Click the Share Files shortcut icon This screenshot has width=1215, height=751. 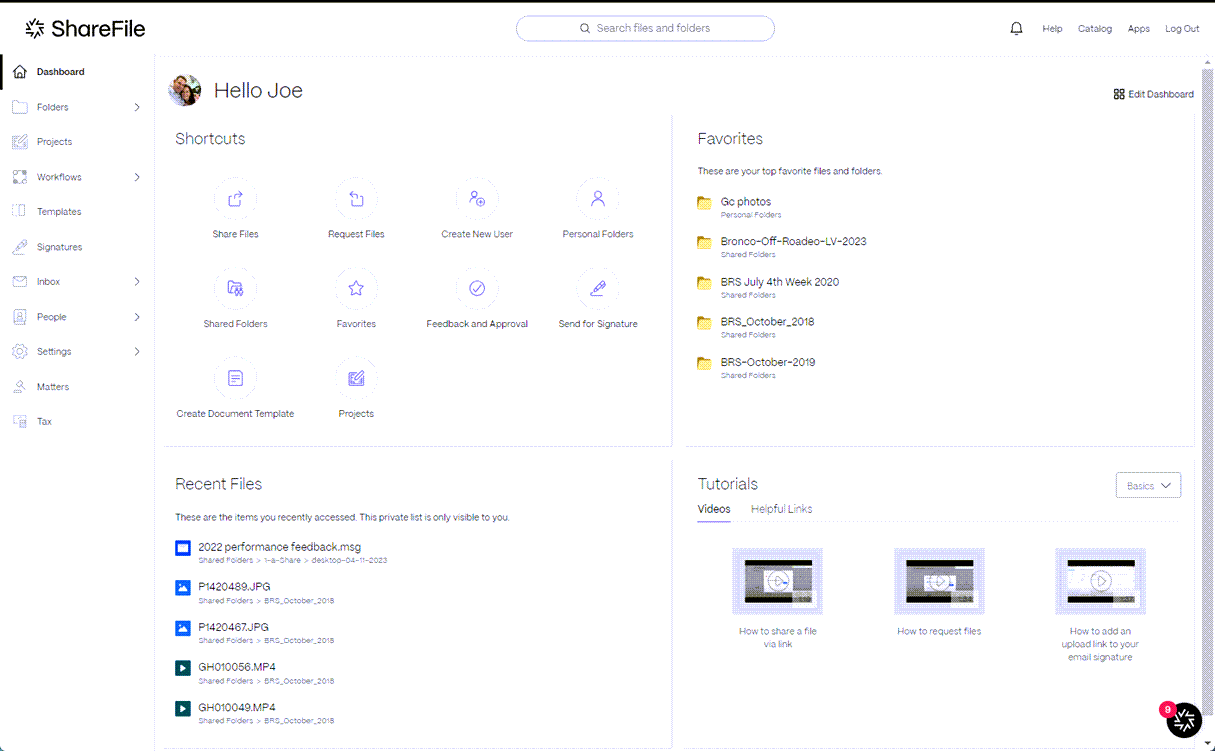click(236, 199)
